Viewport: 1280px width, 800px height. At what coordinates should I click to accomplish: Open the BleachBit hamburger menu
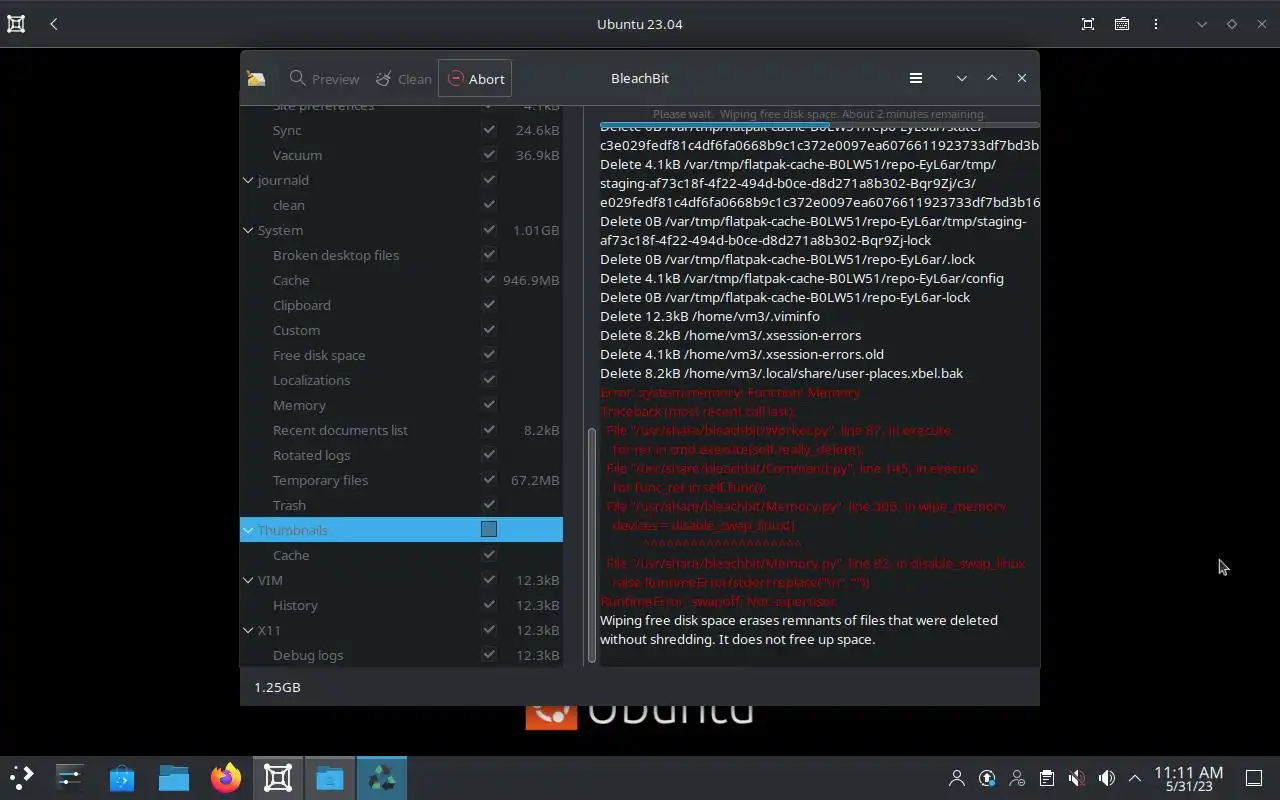(x=915, y=78)
